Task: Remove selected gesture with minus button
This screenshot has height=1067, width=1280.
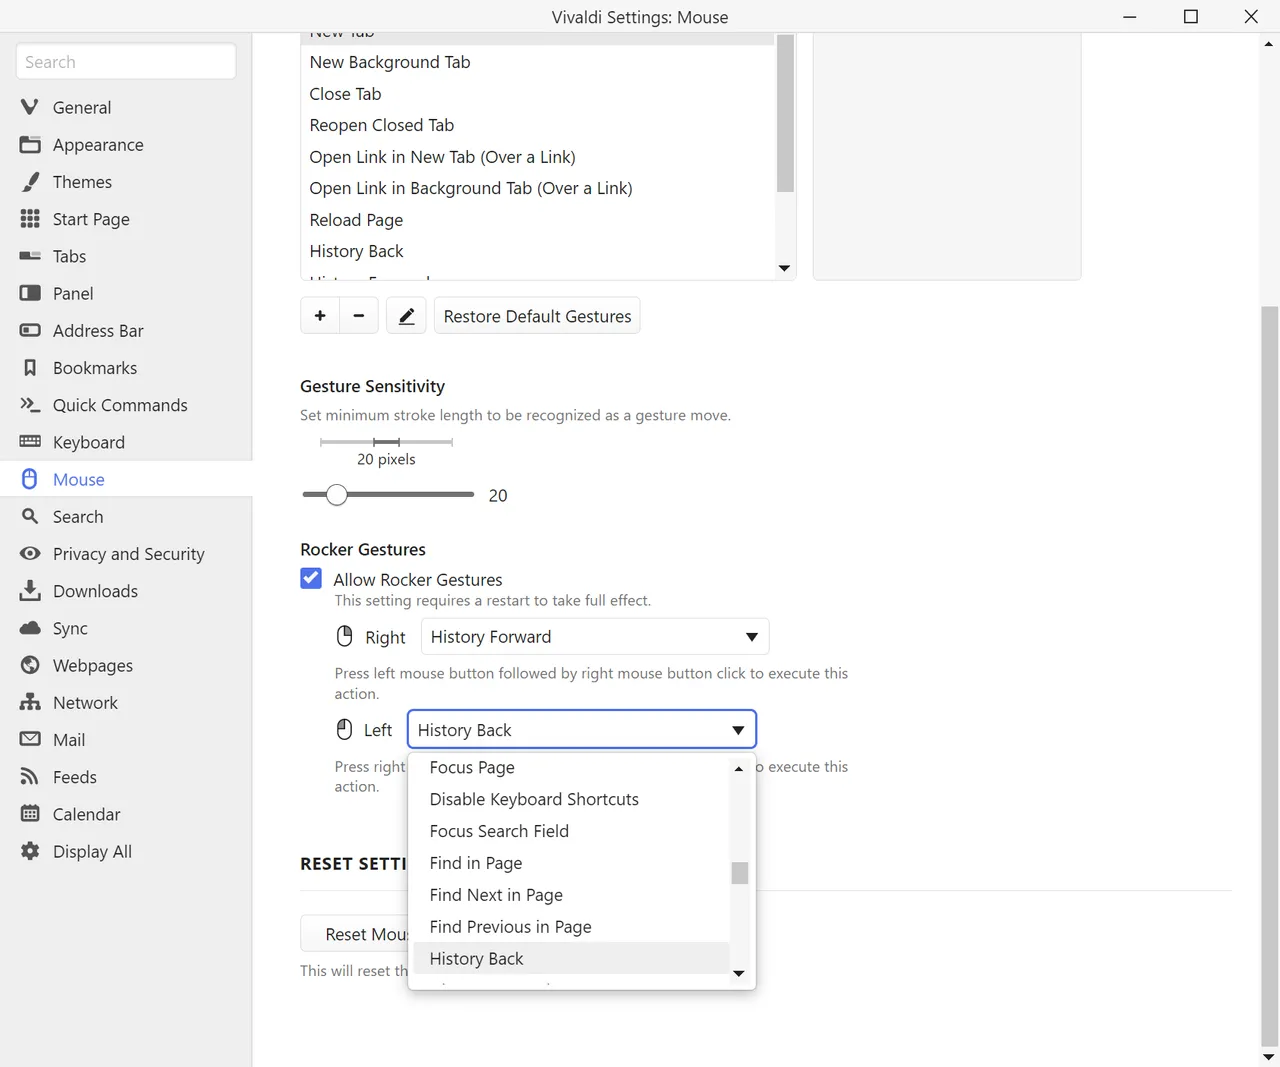Action: click(x=359, y=316)
